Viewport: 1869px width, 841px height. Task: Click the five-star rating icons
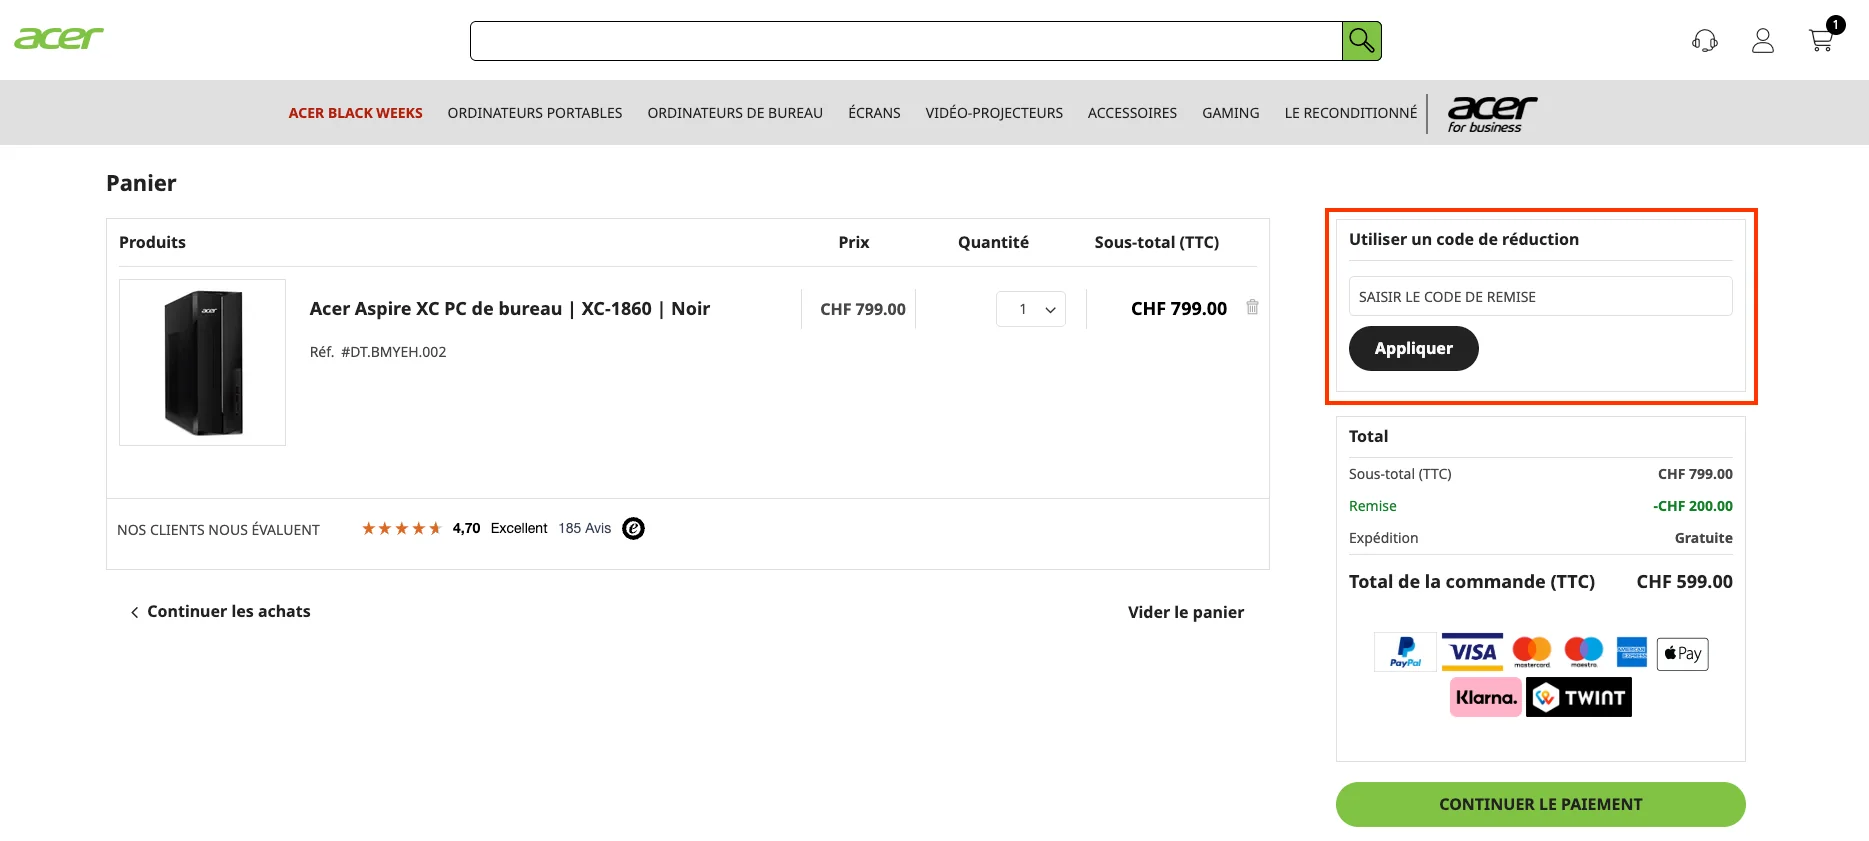[401, 528]
